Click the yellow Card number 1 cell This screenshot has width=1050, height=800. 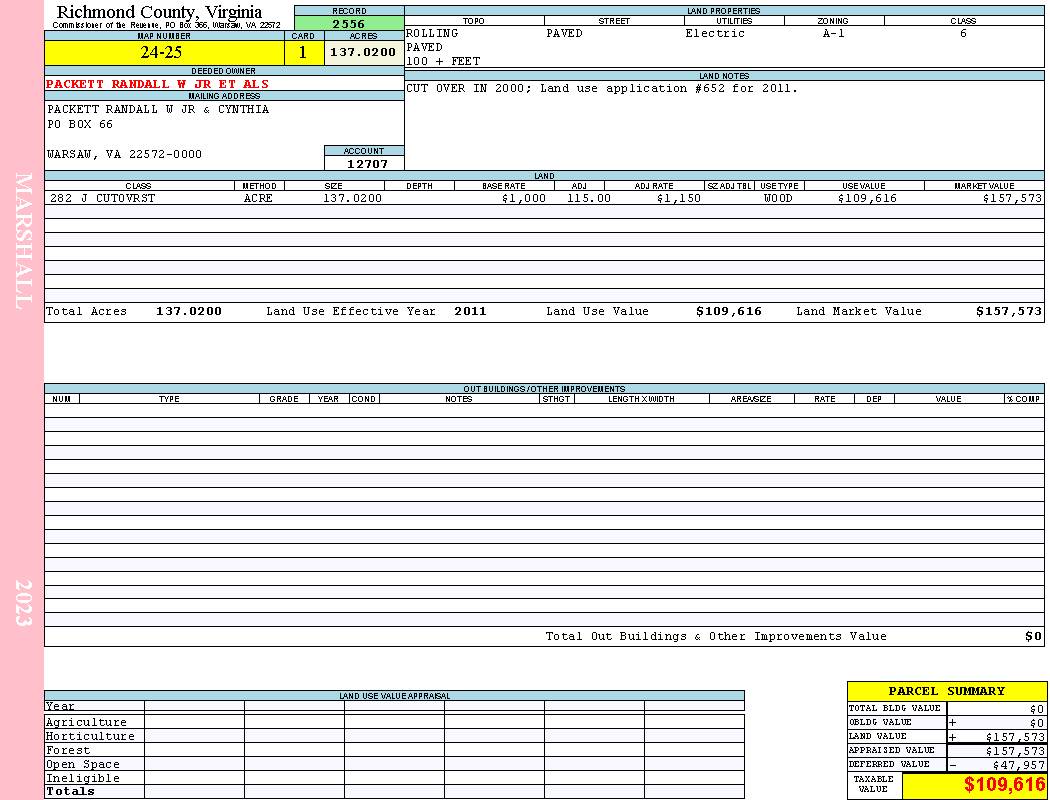pyautogui.click(x=303, y=53)
